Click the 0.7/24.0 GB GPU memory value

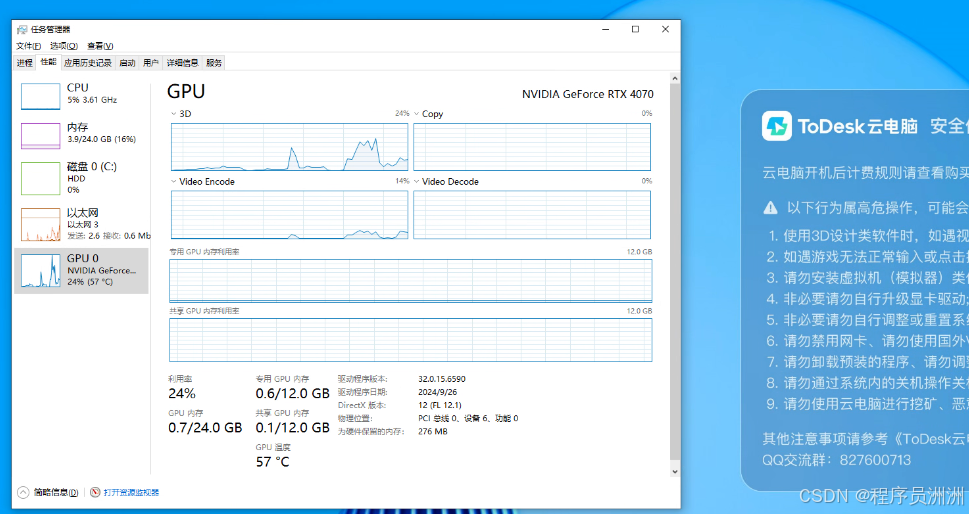point(205,428)
